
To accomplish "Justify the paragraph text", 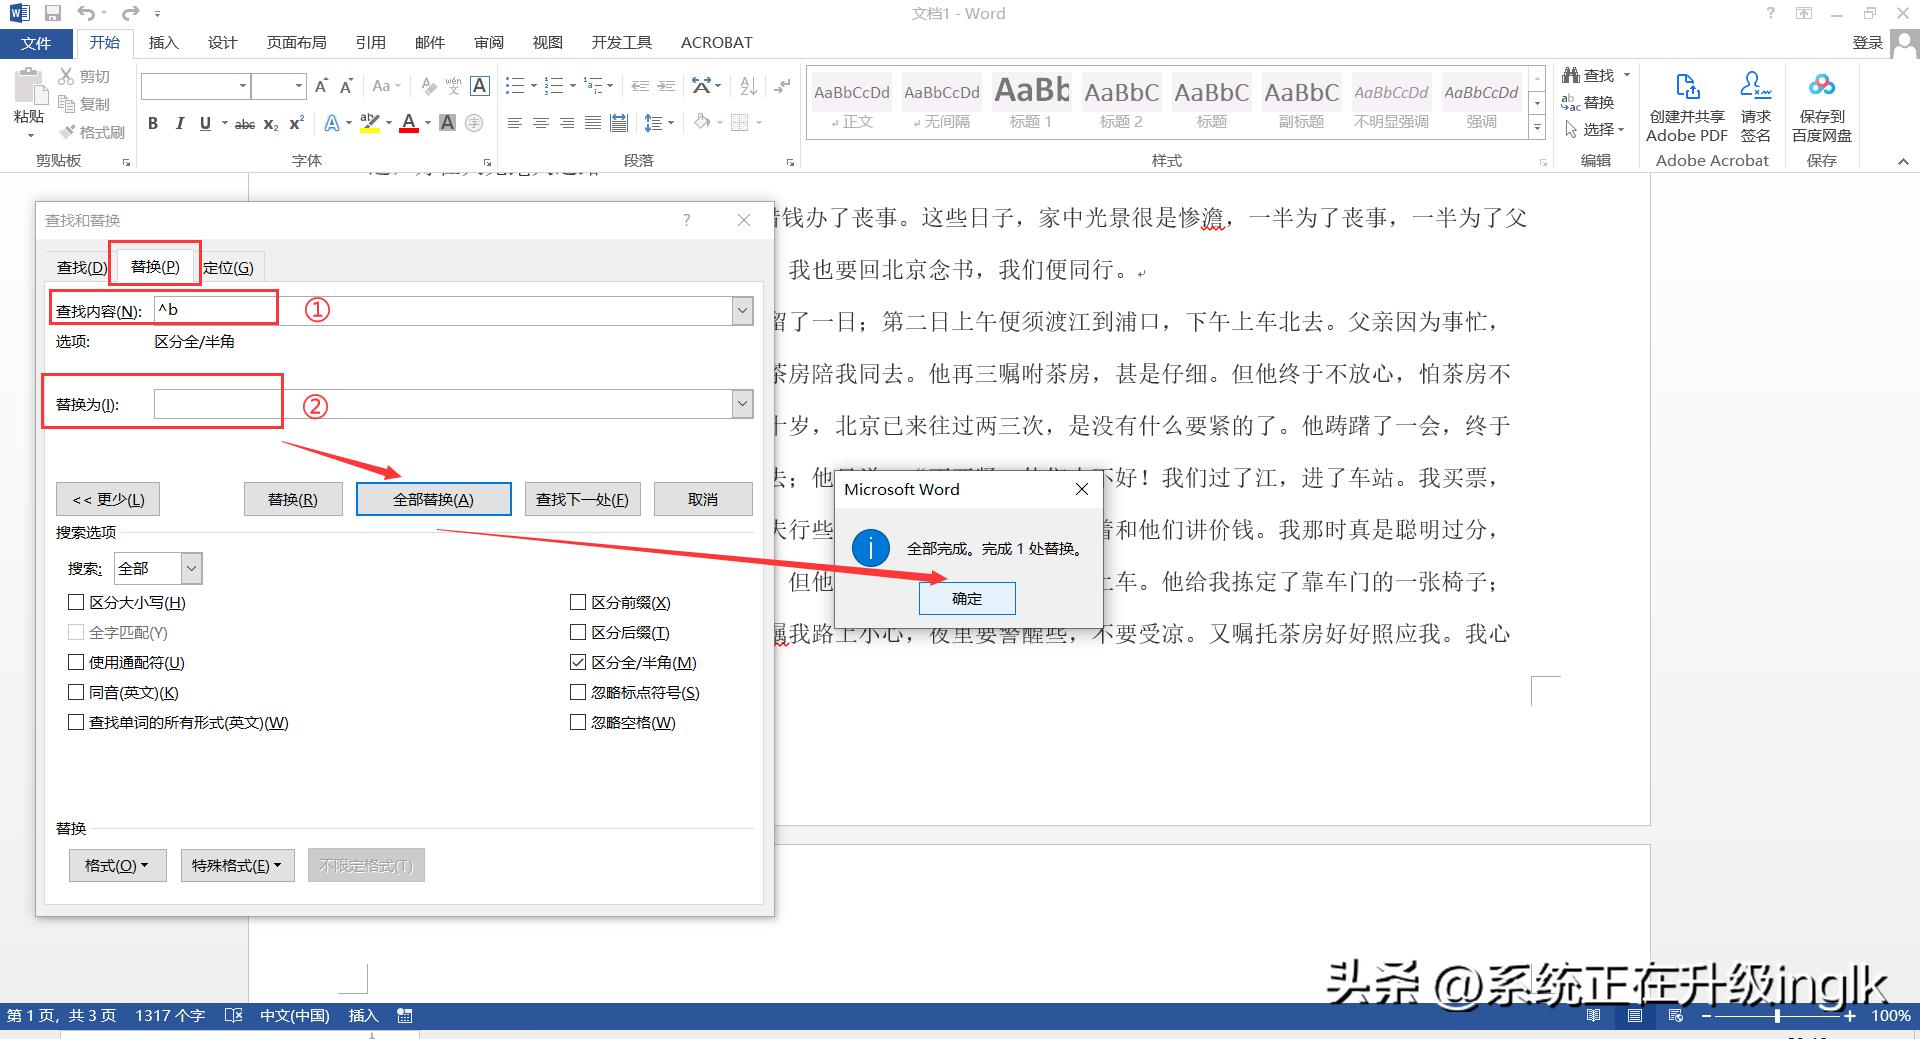I will click(x=593, y=123).
